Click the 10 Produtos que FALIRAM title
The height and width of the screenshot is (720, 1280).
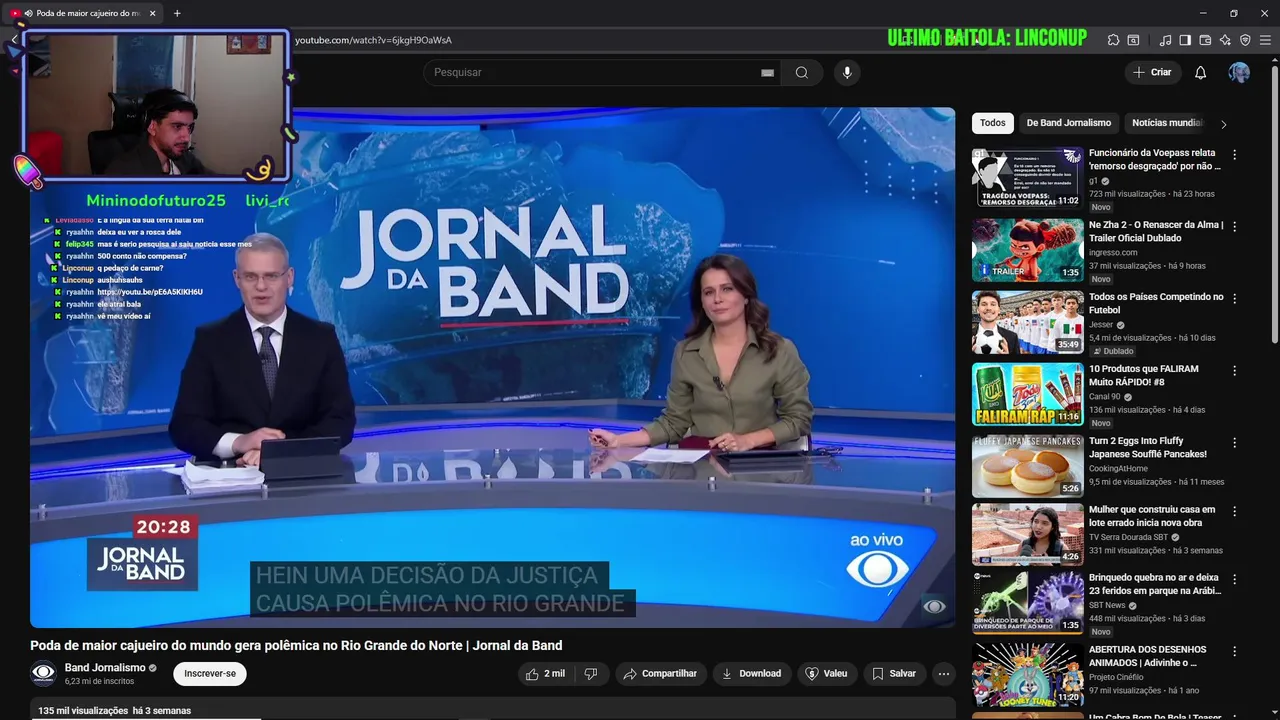coord(1143,375)
